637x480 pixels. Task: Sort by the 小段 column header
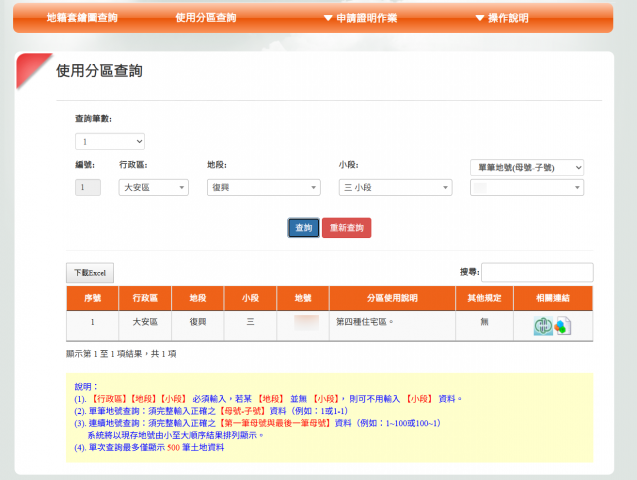click(250, 298)
